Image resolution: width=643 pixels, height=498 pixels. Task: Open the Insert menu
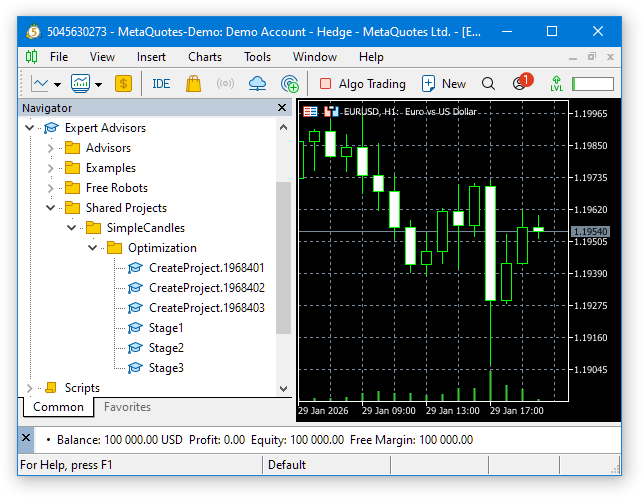[151, 57]
